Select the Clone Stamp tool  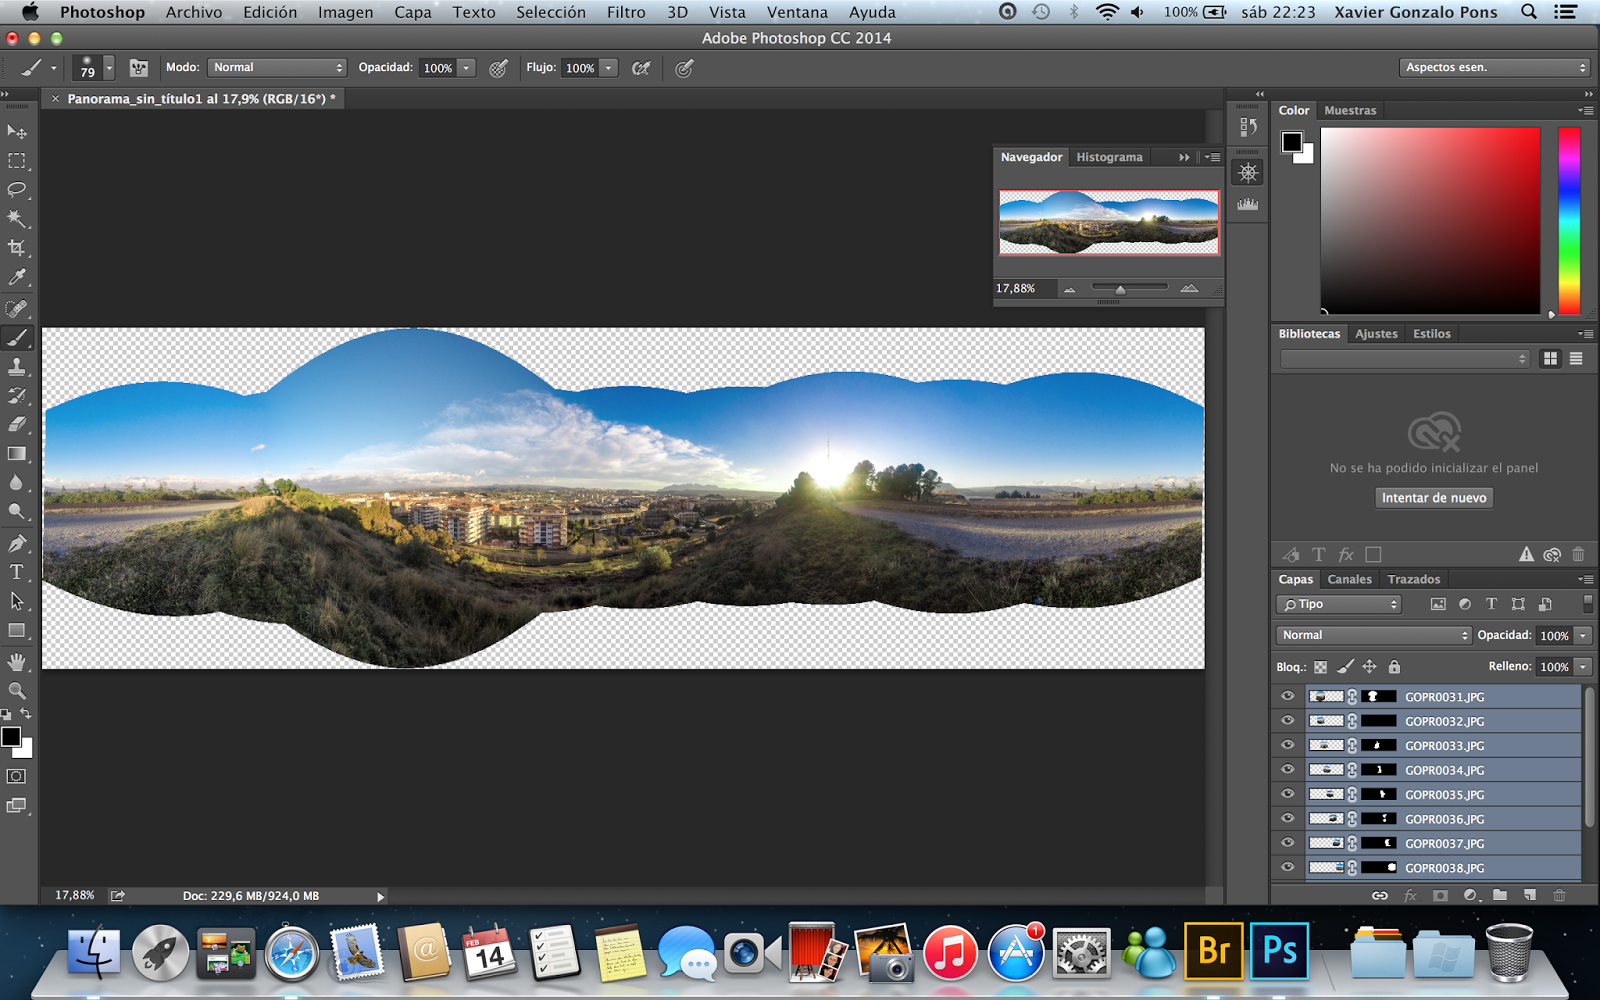point(17,367)
